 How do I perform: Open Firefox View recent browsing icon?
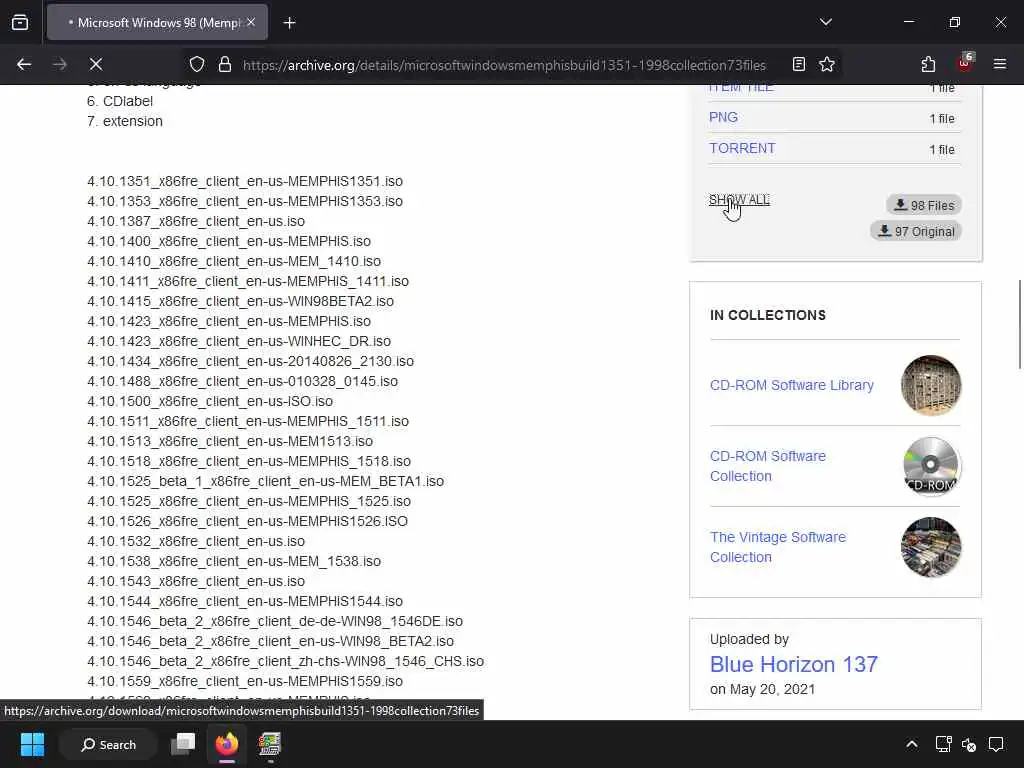[20, 23]
